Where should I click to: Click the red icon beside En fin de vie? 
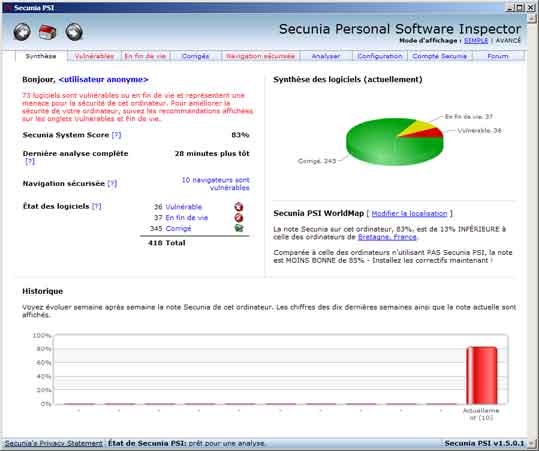(239, 218)
